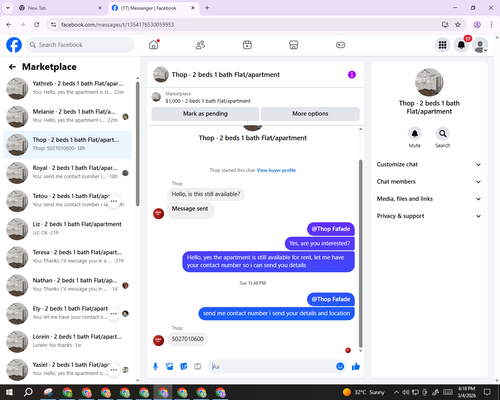The height and width of the screenshot is (400, 500).
Task: Open options menu for Ely conversation
Action: point(114,314)
